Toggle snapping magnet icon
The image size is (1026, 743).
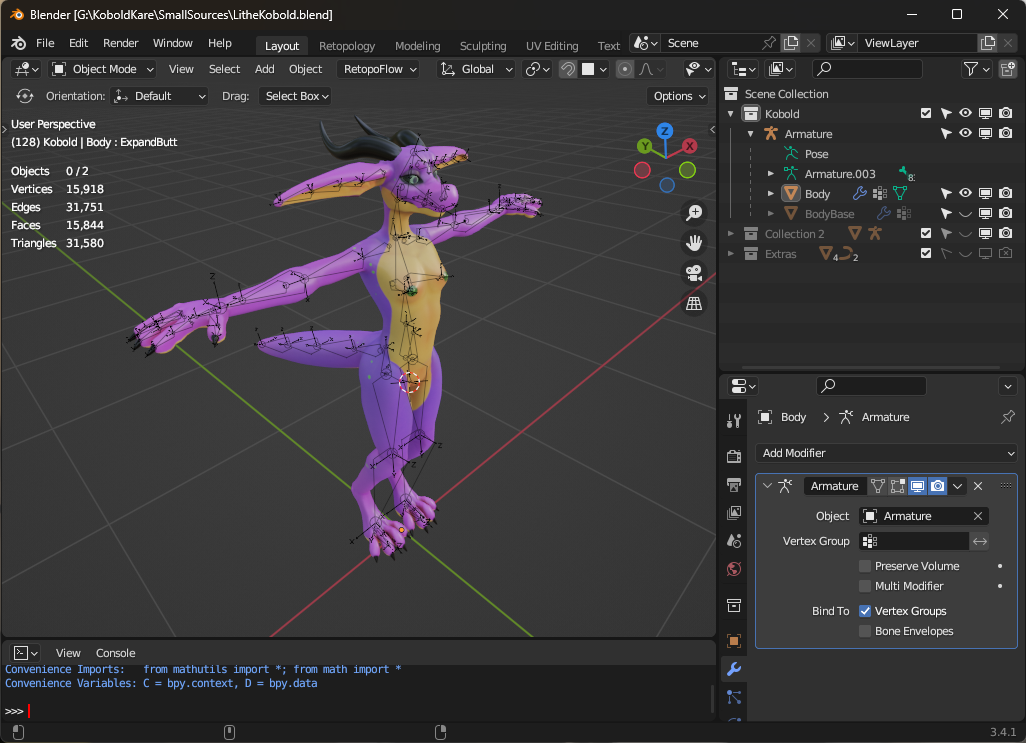click(568, 69)
